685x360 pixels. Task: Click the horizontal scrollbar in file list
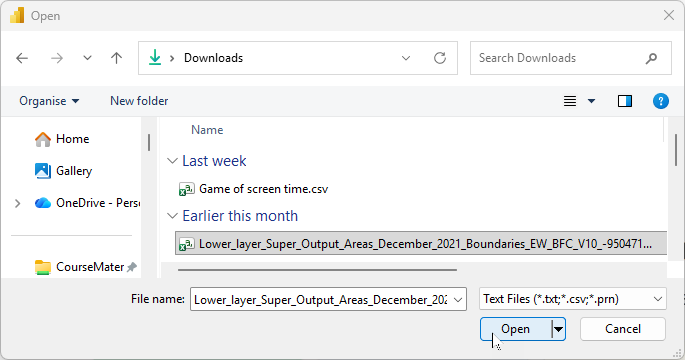tap(317, 270)
